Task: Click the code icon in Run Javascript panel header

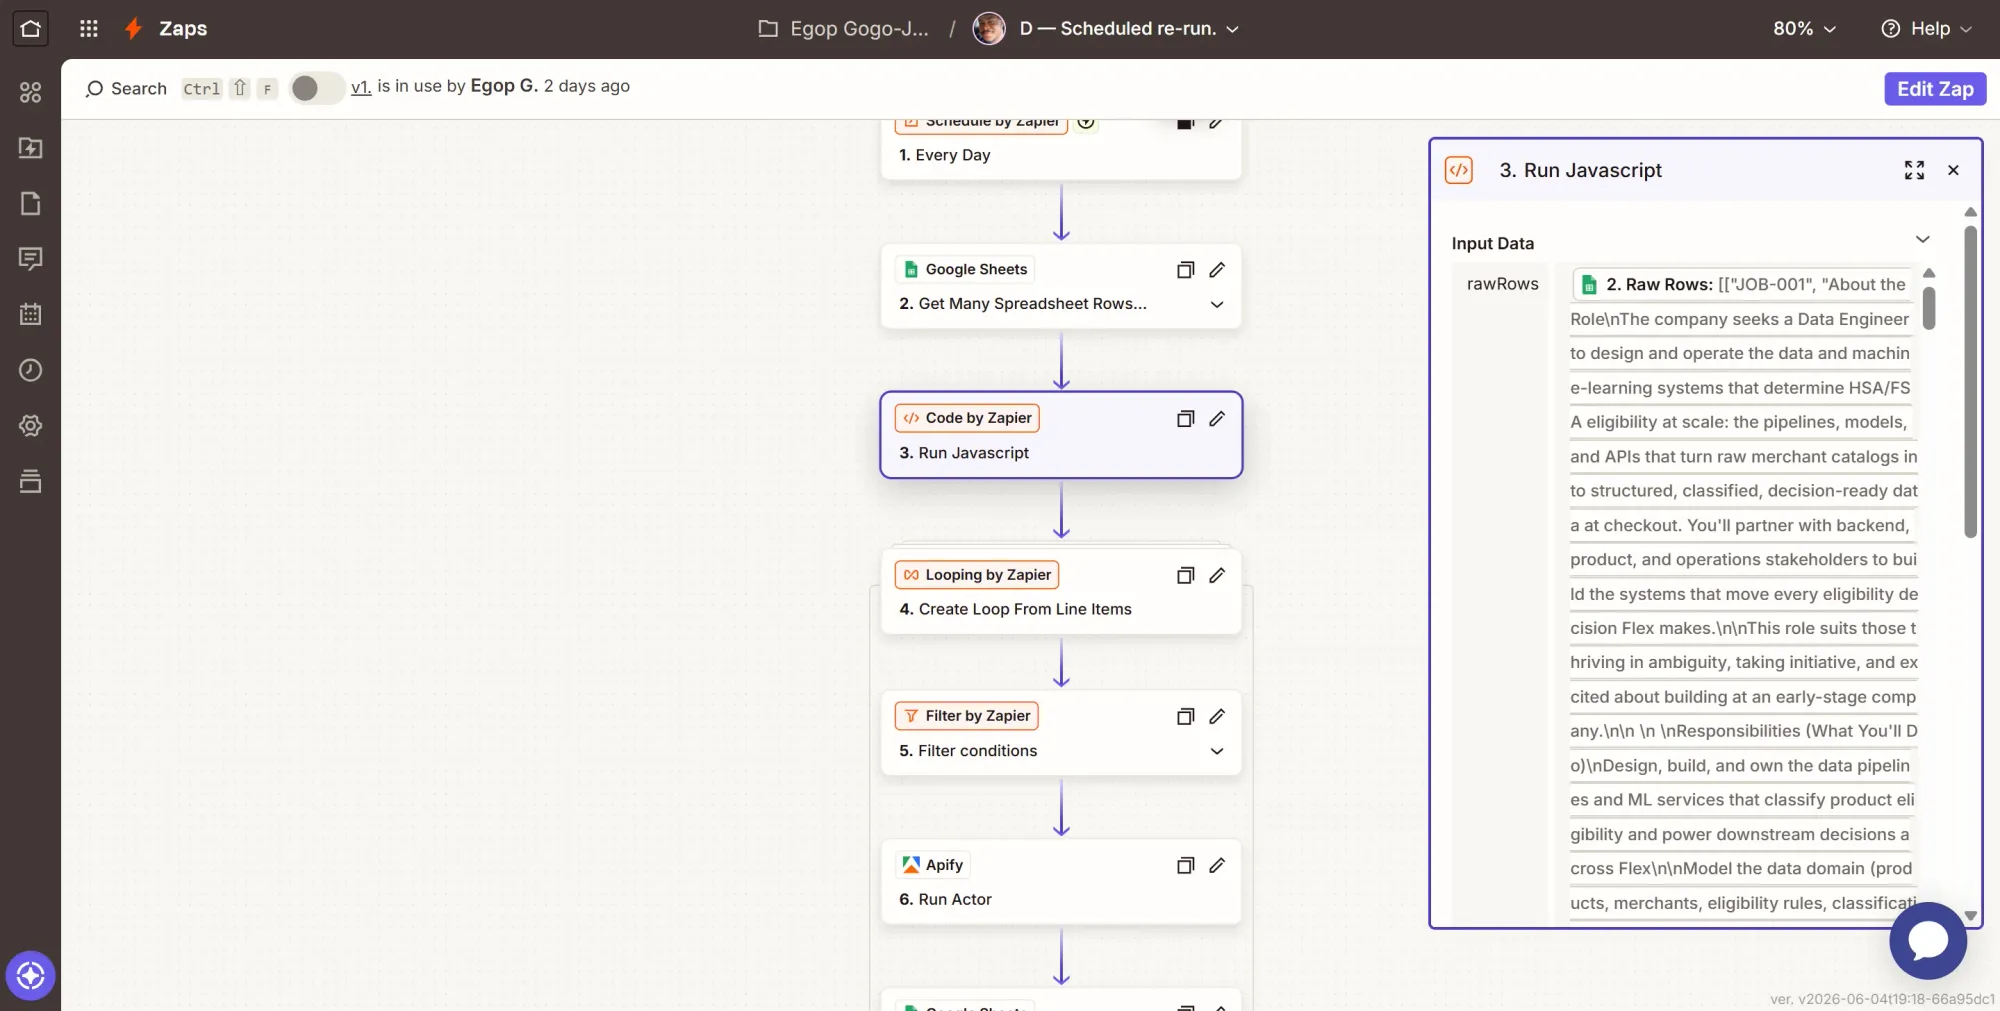Action: [x=1459, y=171]
